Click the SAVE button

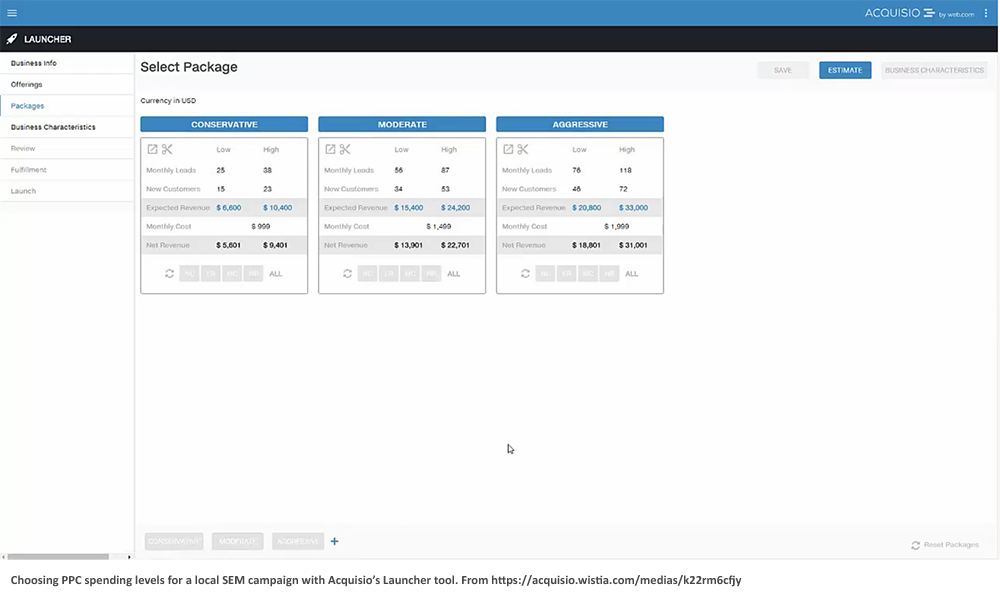783,70
